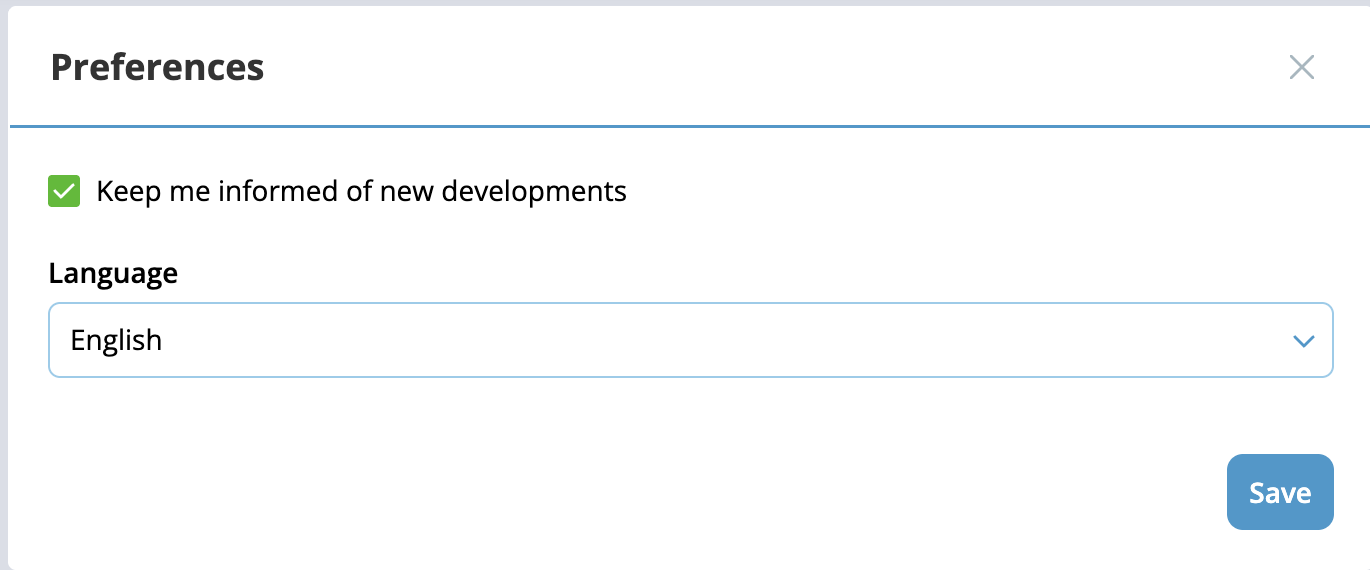Click the Language field label
The height and width of the screenshot is (570, 1370).
(113, 273)
